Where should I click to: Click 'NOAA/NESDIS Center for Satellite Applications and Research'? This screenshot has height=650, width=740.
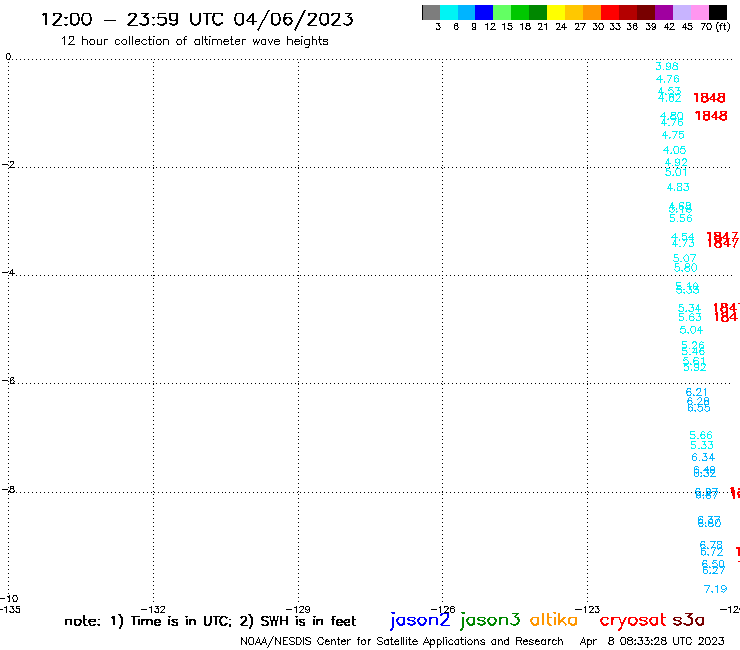point(402,642)
